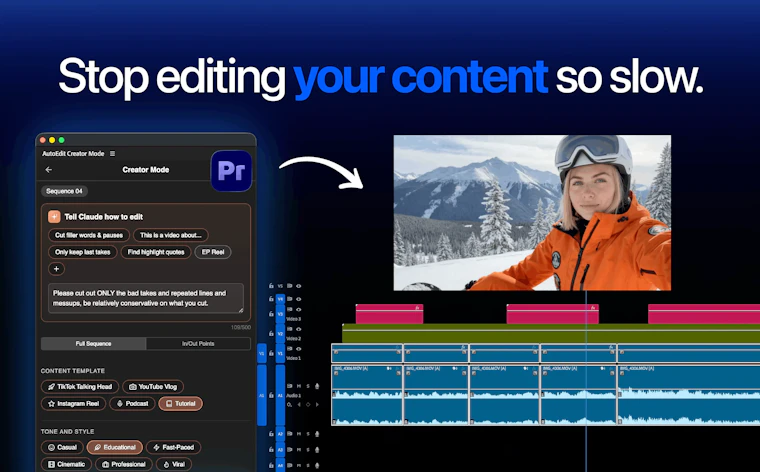
Task: Toggle the lock on track V2
Action: [271, 333]
